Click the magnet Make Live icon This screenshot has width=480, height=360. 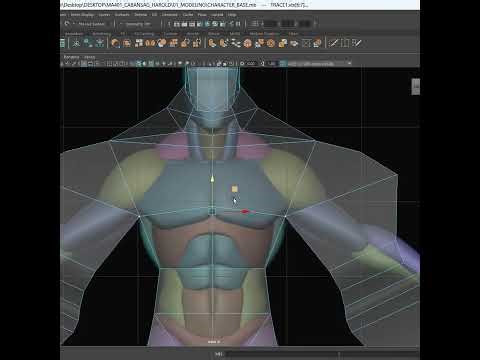(67, 24)
